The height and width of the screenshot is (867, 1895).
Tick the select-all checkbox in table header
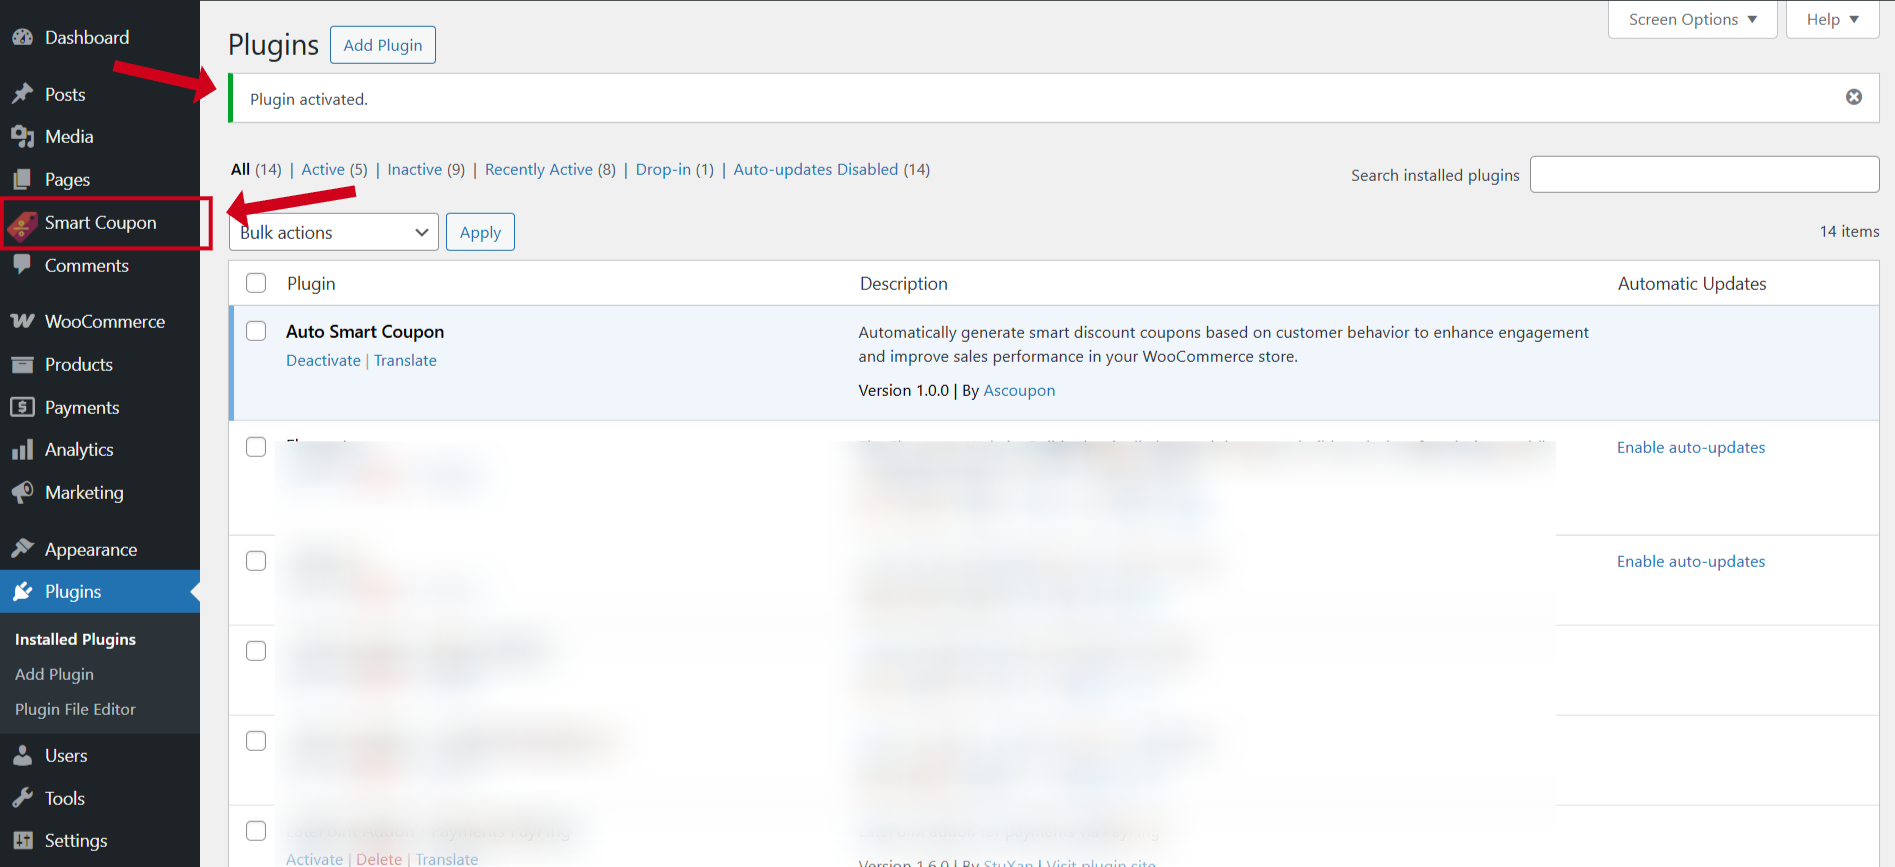pyautogui.click(x=256, y=283)
